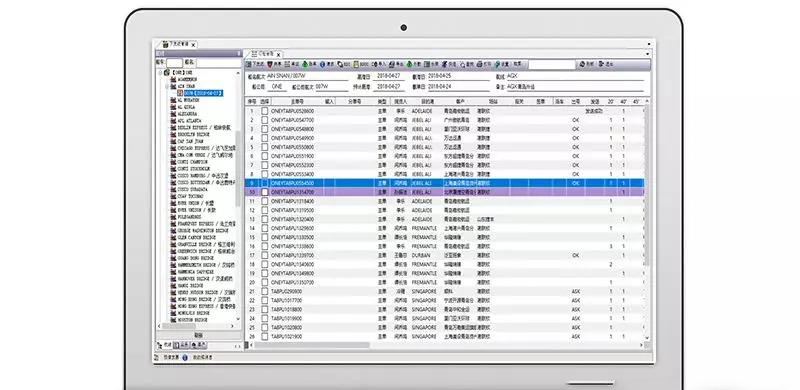
Task: Click the vessel icon beside CAP SAN JUAN
Action: click(x=173, y=141)
